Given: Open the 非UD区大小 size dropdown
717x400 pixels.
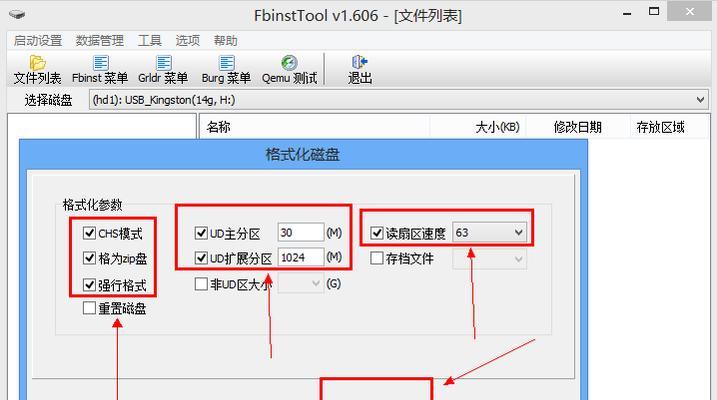Looking at the screenshot, I should (x=300, y=284).
